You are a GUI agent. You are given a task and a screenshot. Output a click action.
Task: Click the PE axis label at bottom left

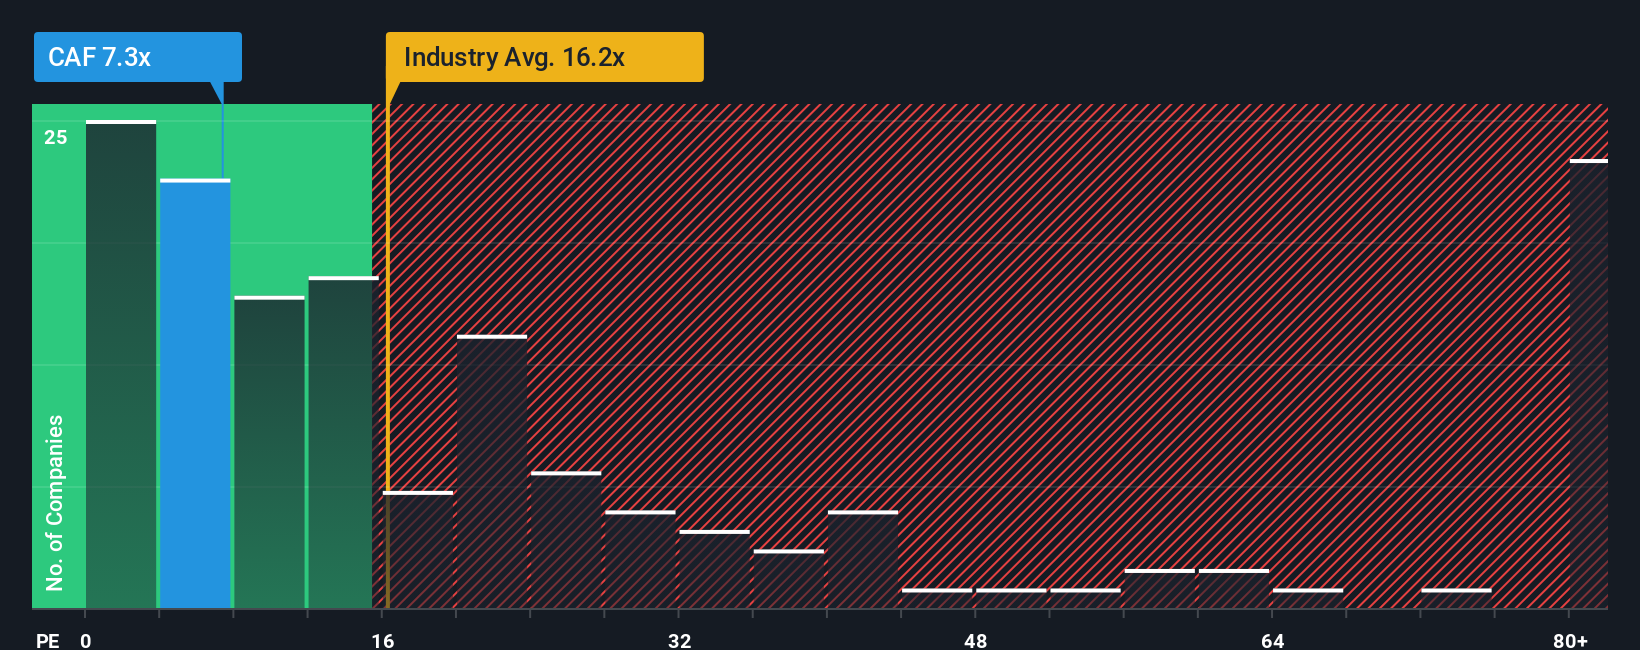click(47, 640)
